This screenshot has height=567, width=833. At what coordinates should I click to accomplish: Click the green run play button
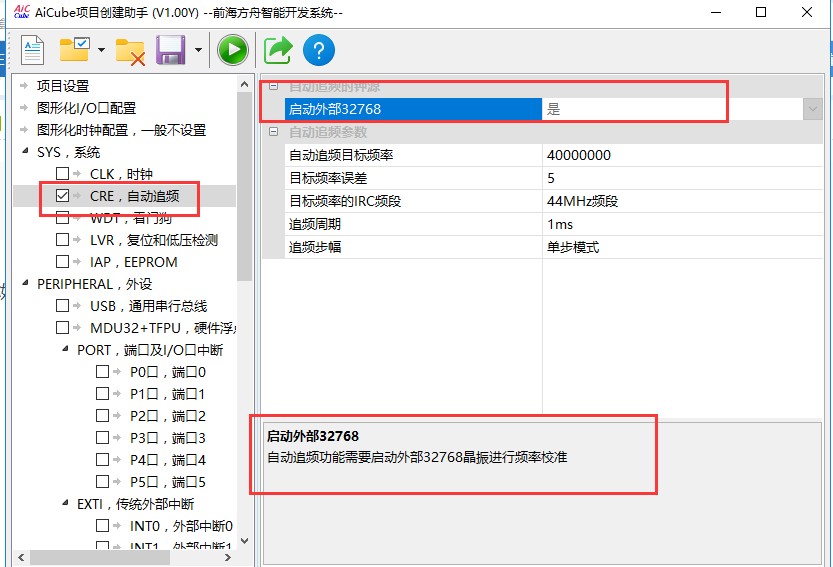click(233, 50)
